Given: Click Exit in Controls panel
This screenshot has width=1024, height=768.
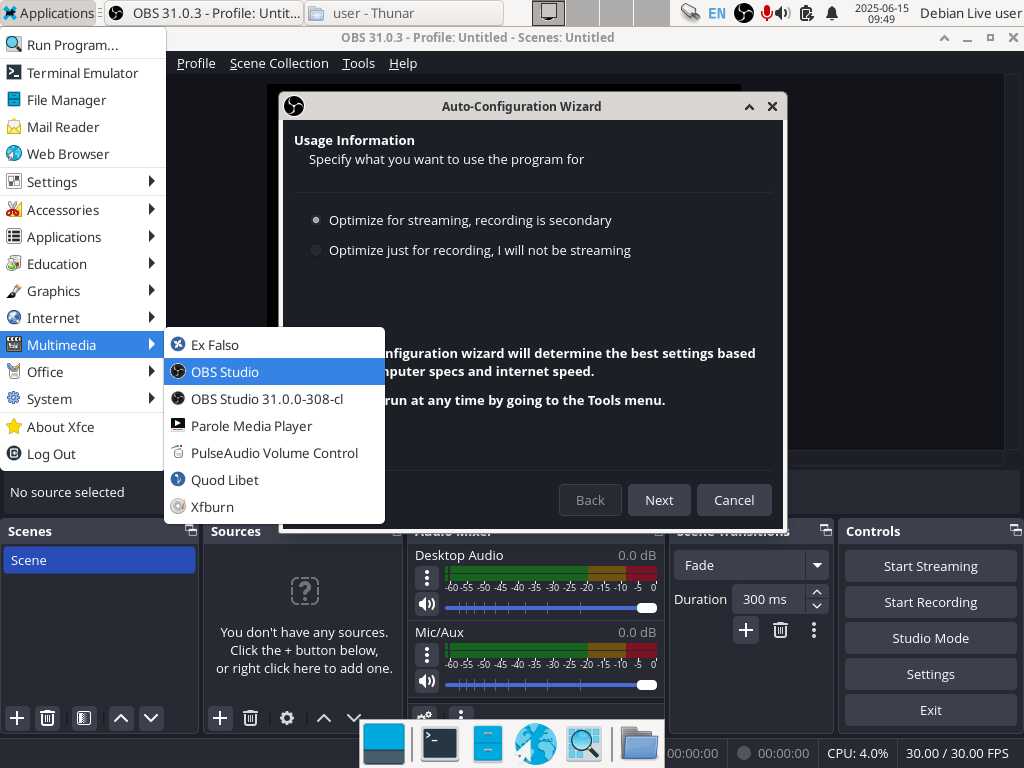Looking at the screenshot, I should tap(931, 711).
